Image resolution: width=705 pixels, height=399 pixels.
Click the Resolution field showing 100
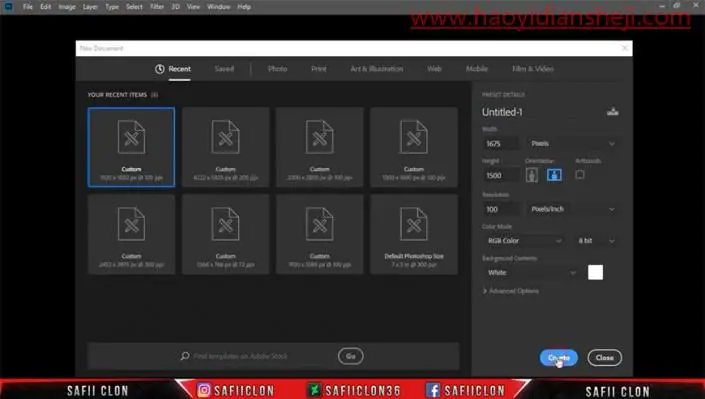point(501,209)
